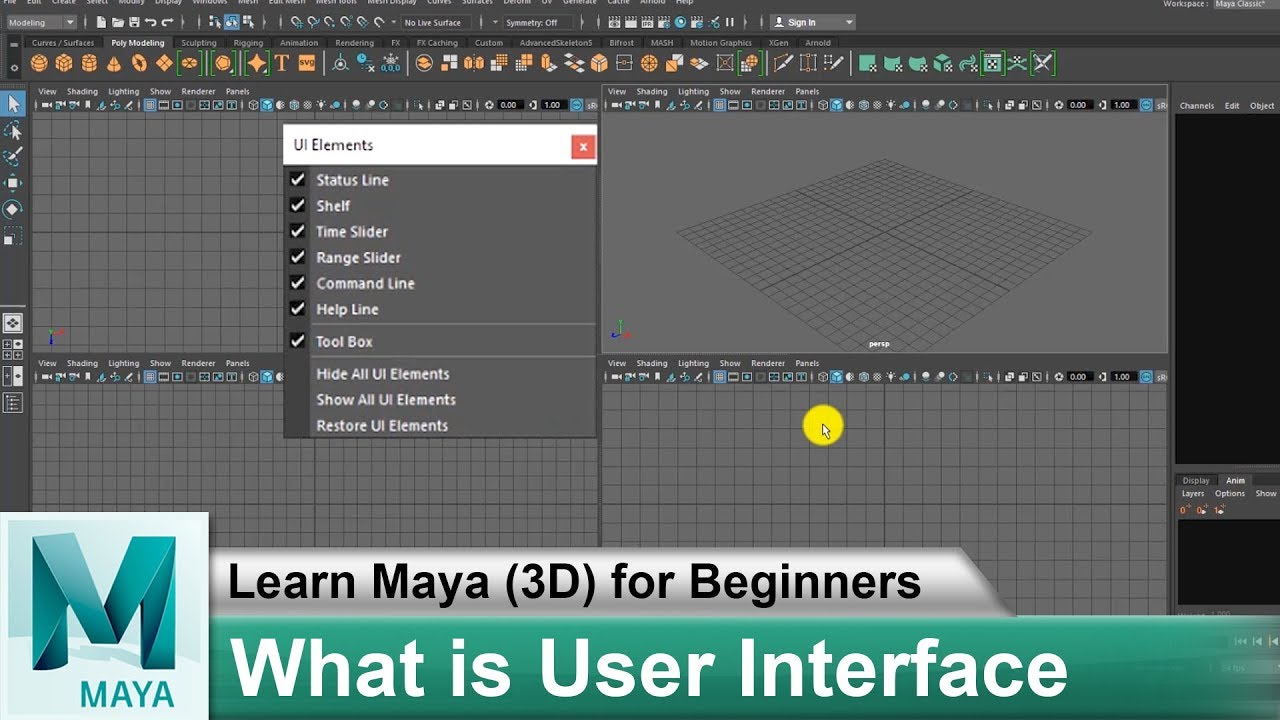Switch to the Rendering shelf tab

354,43
